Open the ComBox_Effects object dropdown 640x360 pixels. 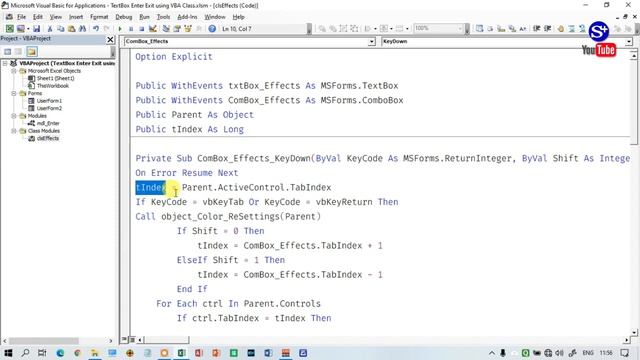[371, 41]
